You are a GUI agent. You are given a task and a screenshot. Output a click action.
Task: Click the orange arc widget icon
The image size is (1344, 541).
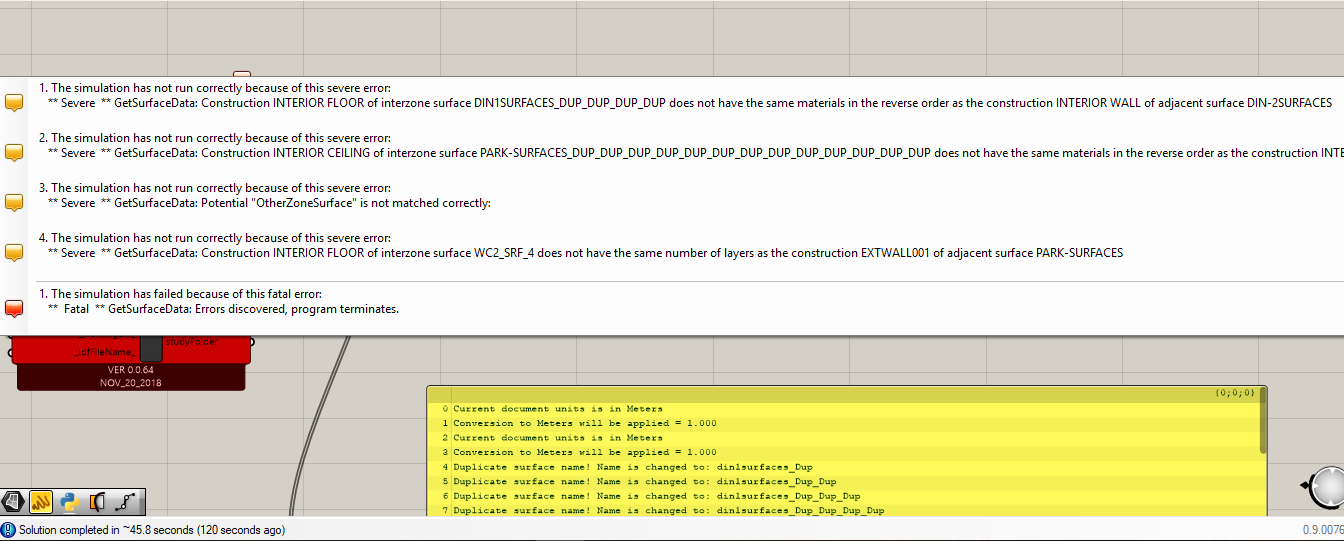(x=97, y=501)
